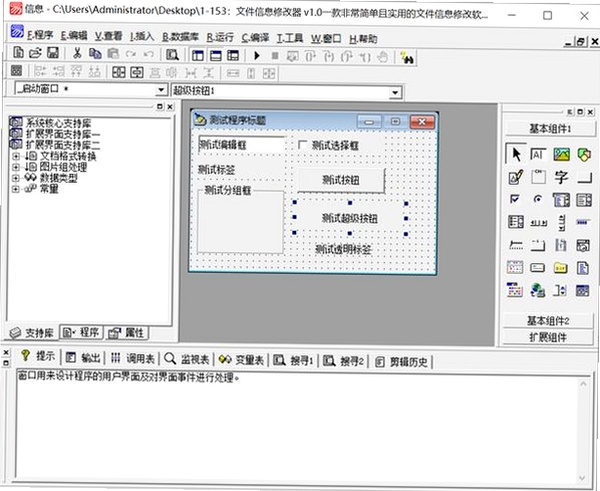This screenshot has height=491, width=600.
Task: Select the arrow pointer tool in component box
Action: coord(516,155)
